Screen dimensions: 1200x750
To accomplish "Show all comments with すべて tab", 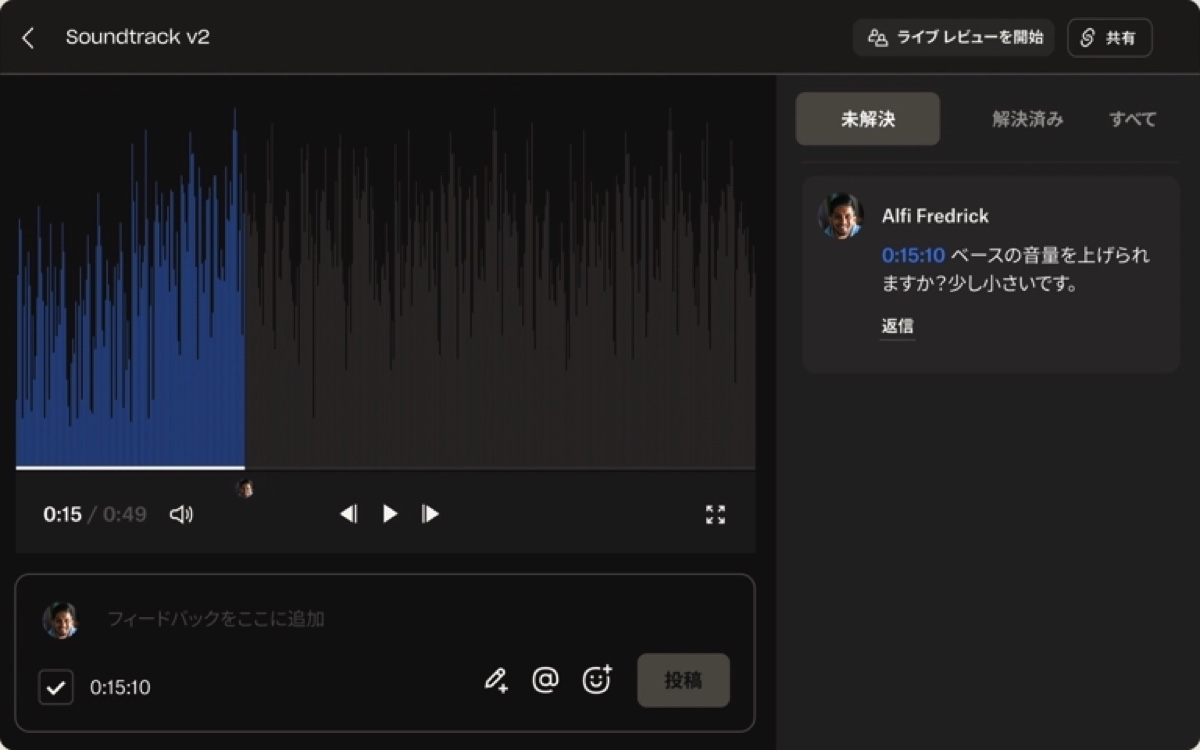I will (x=1132, y=119).
